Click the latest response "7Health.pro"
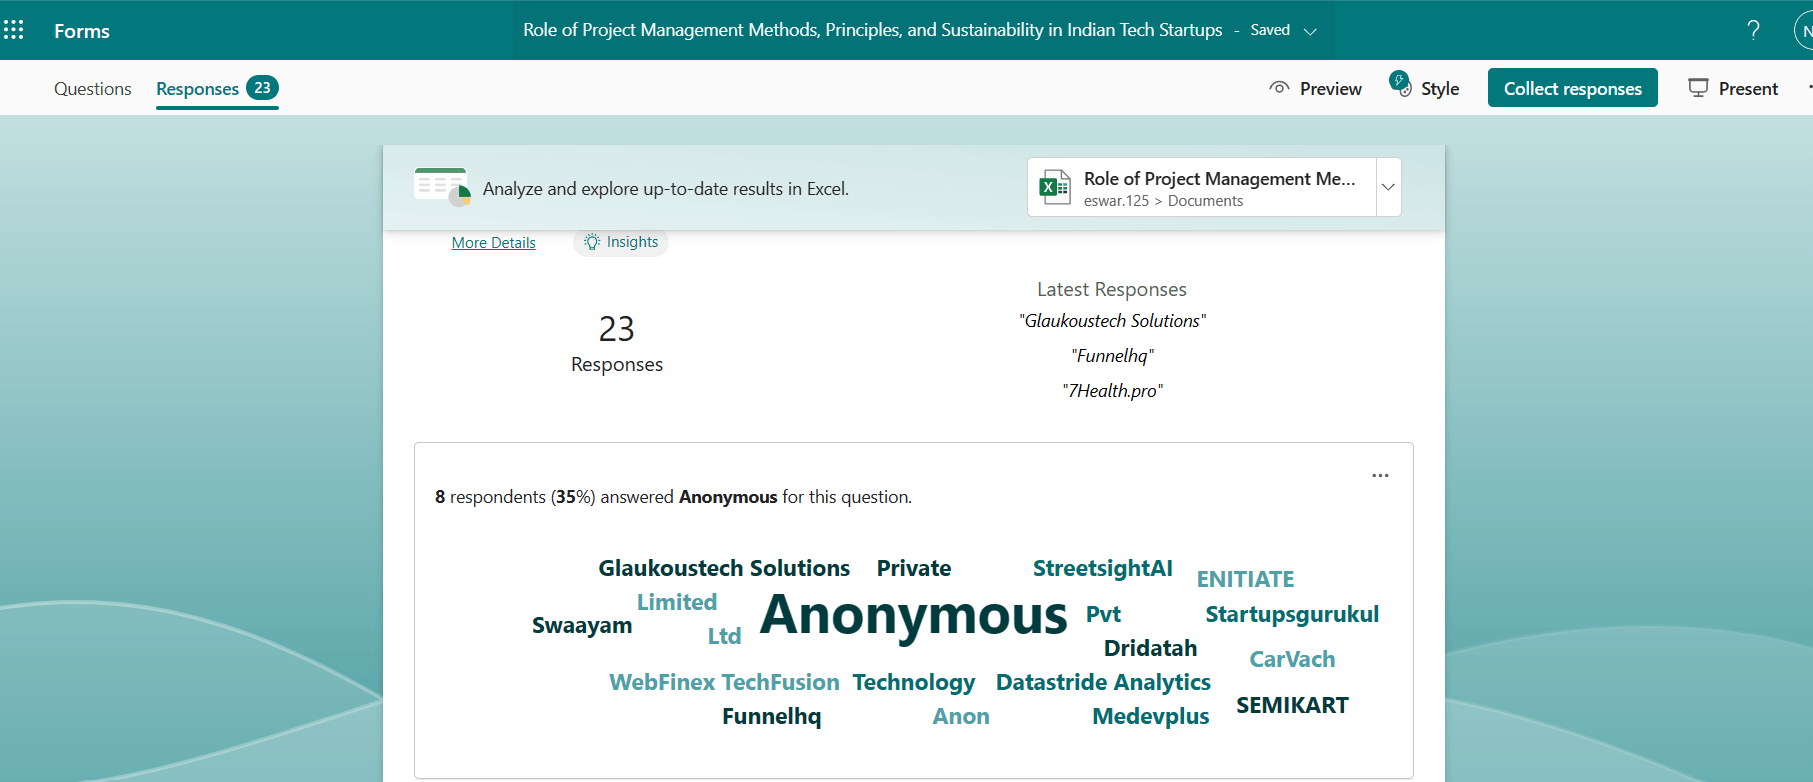The height and width of the screenshot is (782, 1813). (x=1112, y=391)
